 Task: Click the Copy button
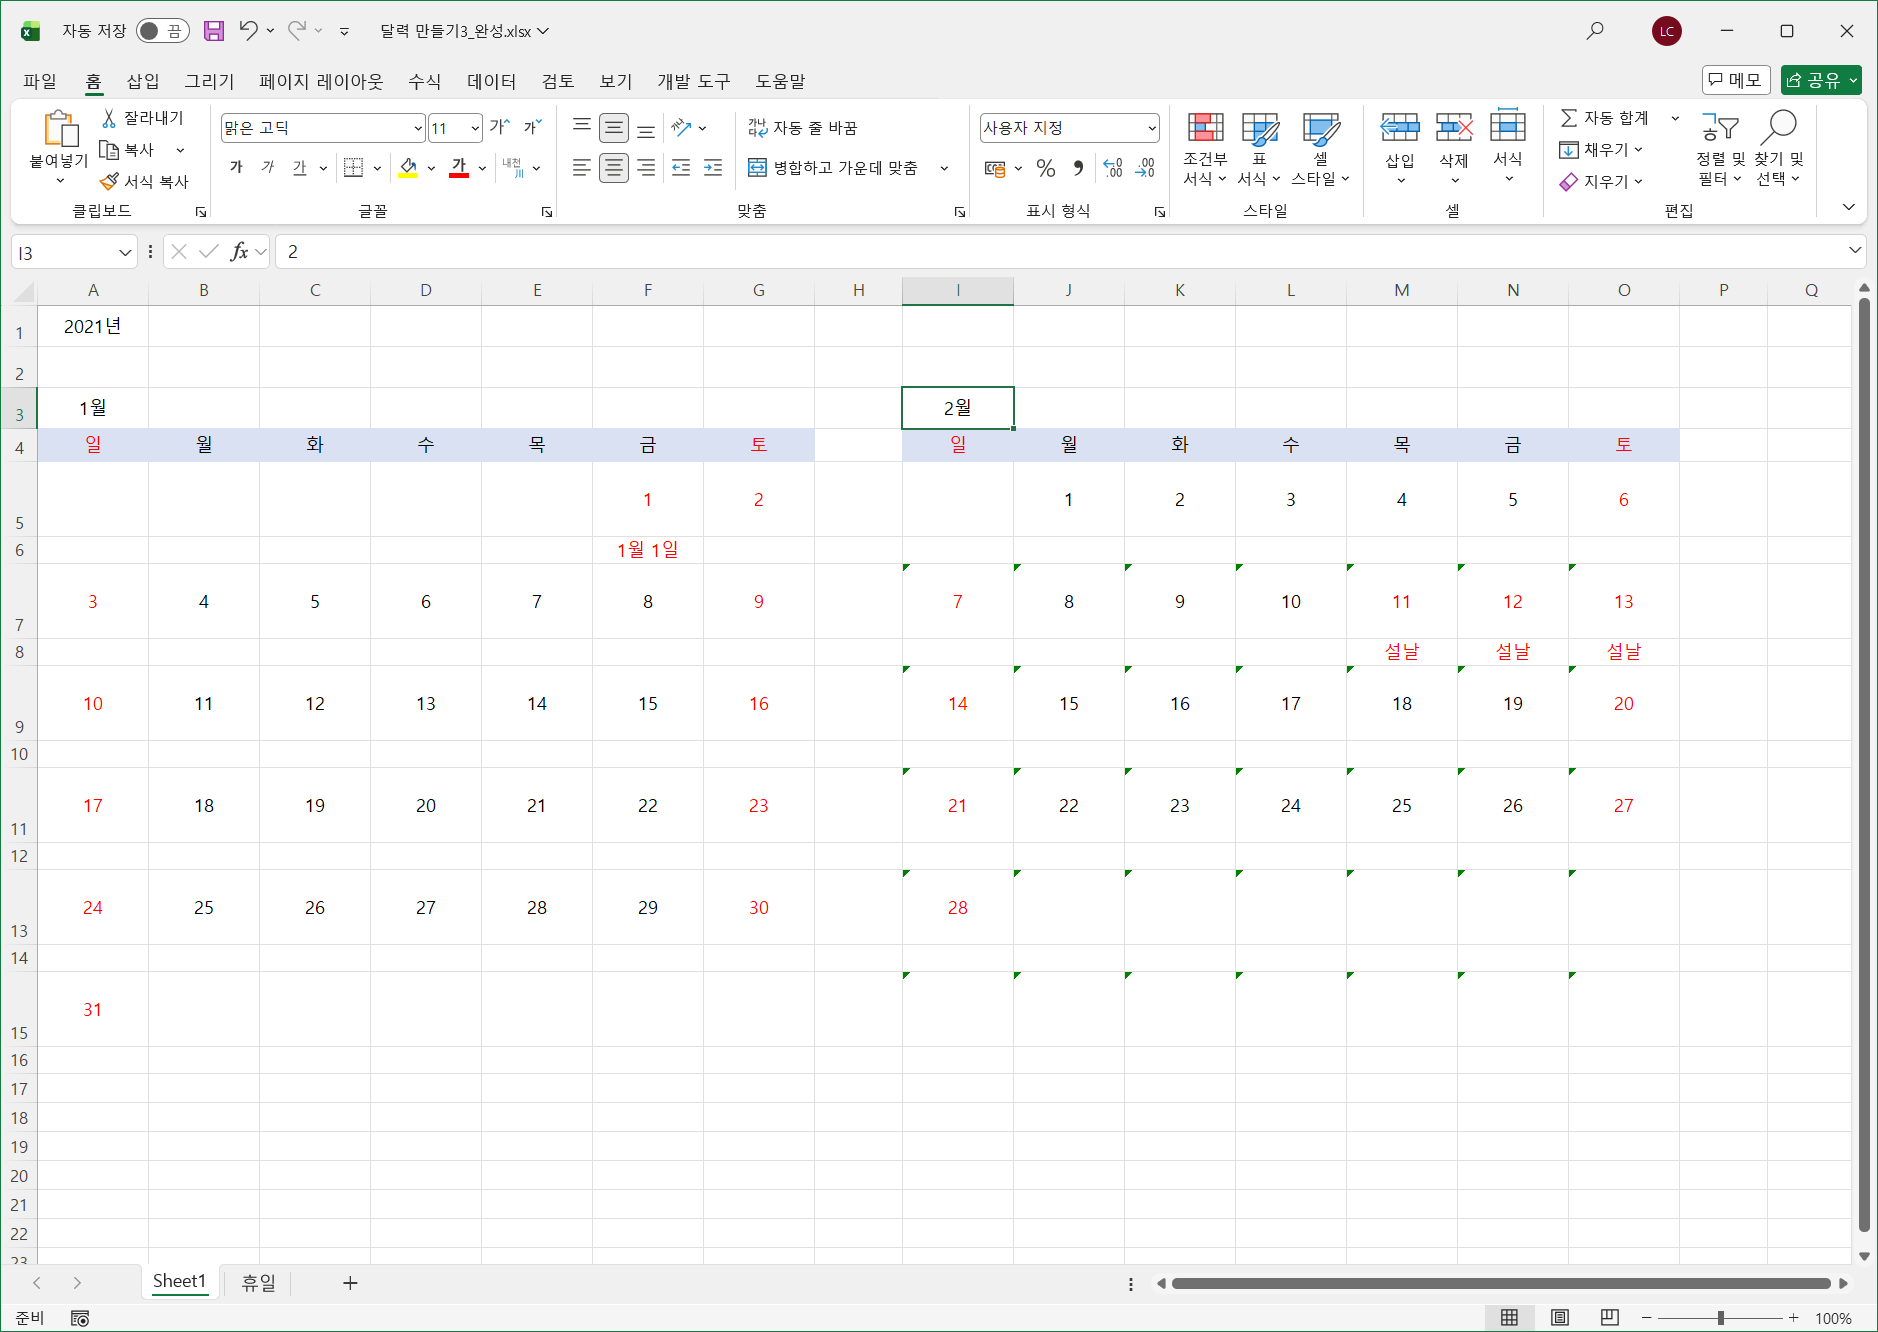(x=128, y=150)
